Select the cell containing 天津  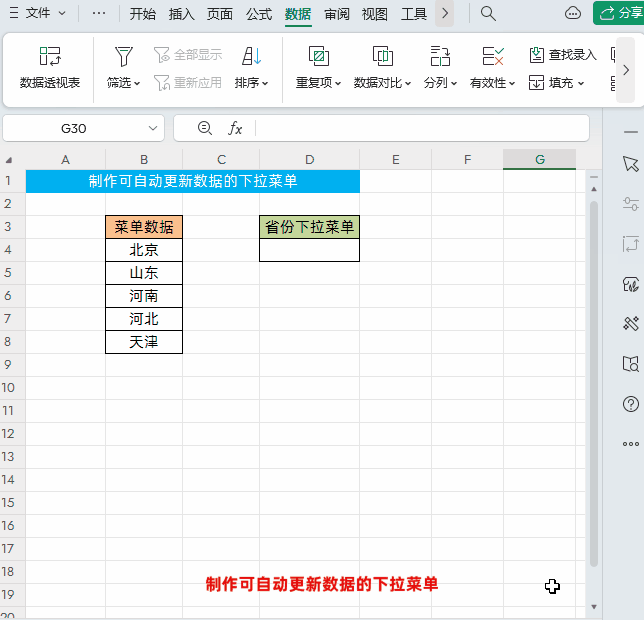click(x=144, y=342)
